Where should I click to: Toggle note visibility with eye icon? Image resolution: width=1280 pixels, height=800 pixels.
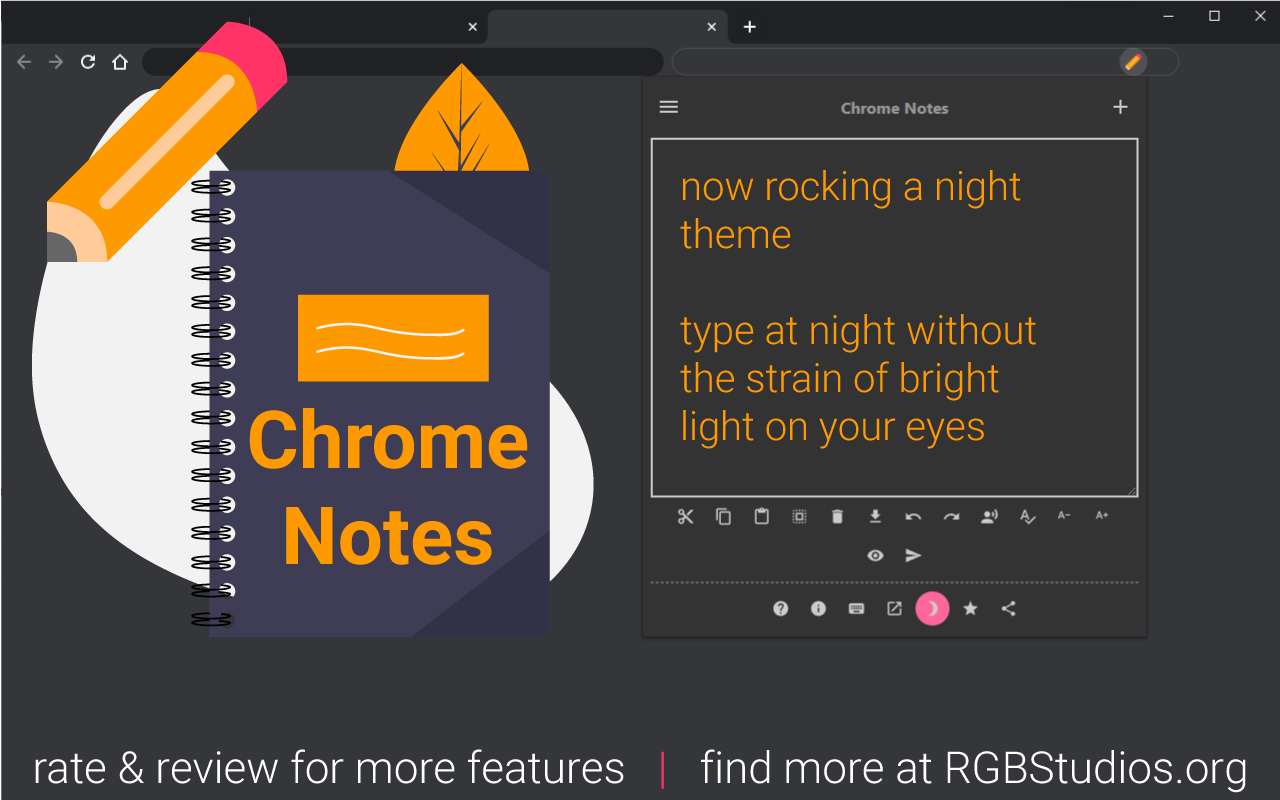[x=875, y=556]
